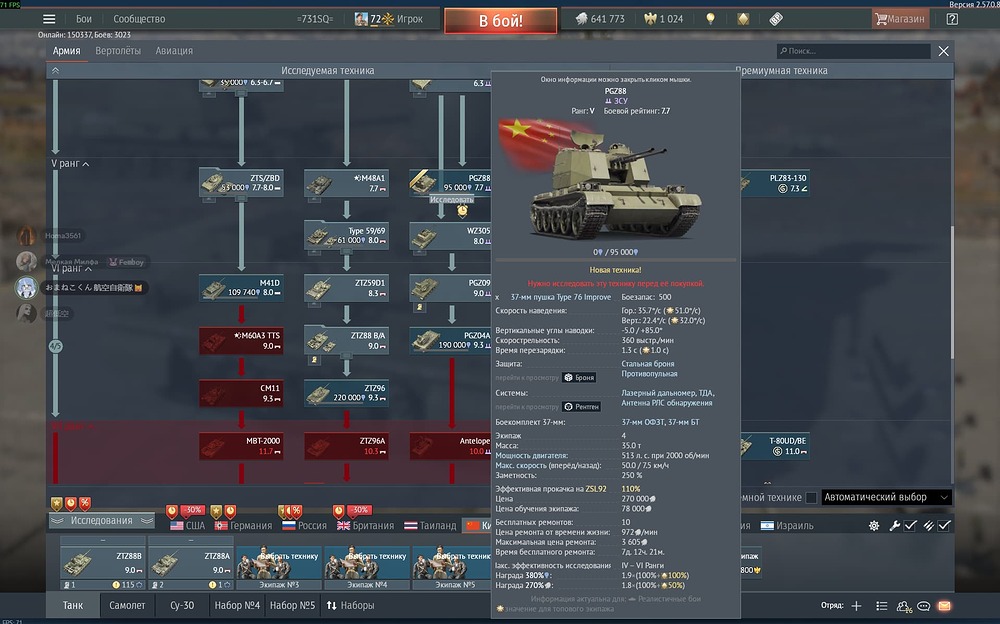Select the Type 59/69 vehicle group
This screenshot has height=624, width=1000.
coord(346,235)
